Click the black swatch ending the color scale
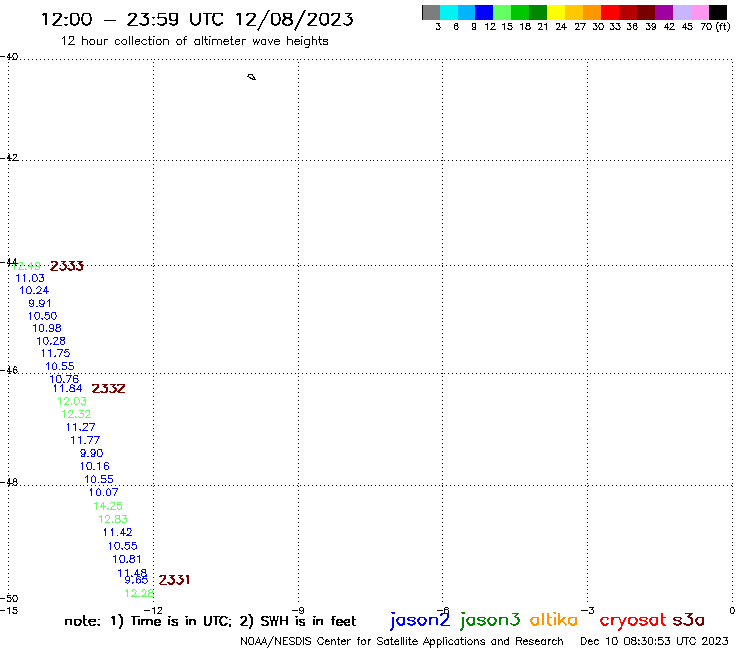The height and width of the screenshot is (650, 740). pos(718,12)
